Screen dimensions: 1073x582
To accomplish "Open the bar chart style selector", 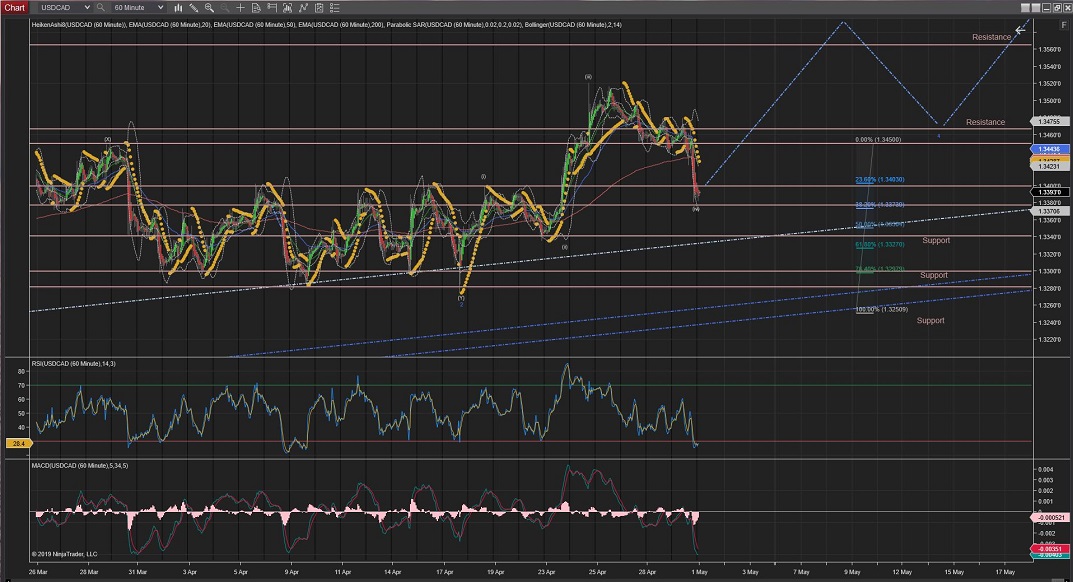I will [178, 8].
